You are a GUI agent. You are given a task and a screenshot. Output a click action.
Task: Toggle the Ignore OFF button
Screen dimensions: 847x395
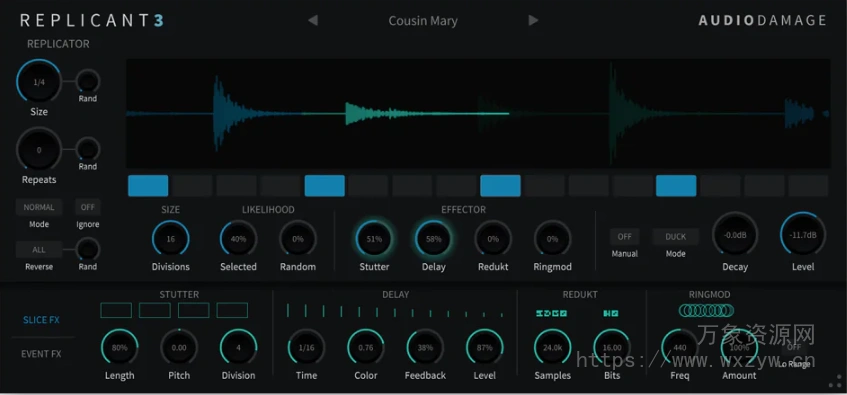pyautogui.click(x=88, y=207)
